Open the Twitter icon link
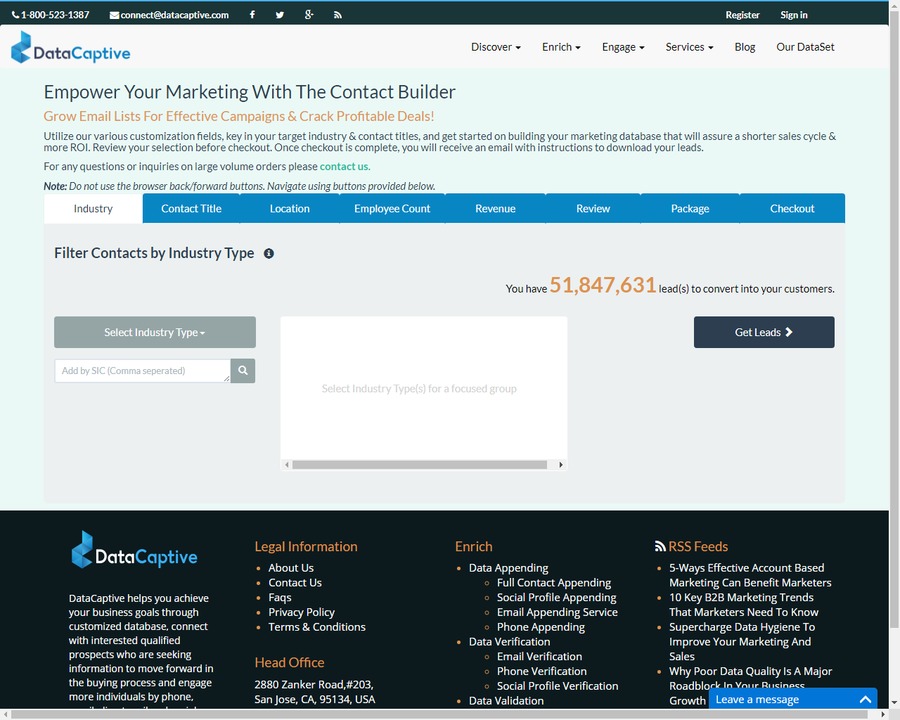This screenshot has height=720, width=900. click(280, 15)
